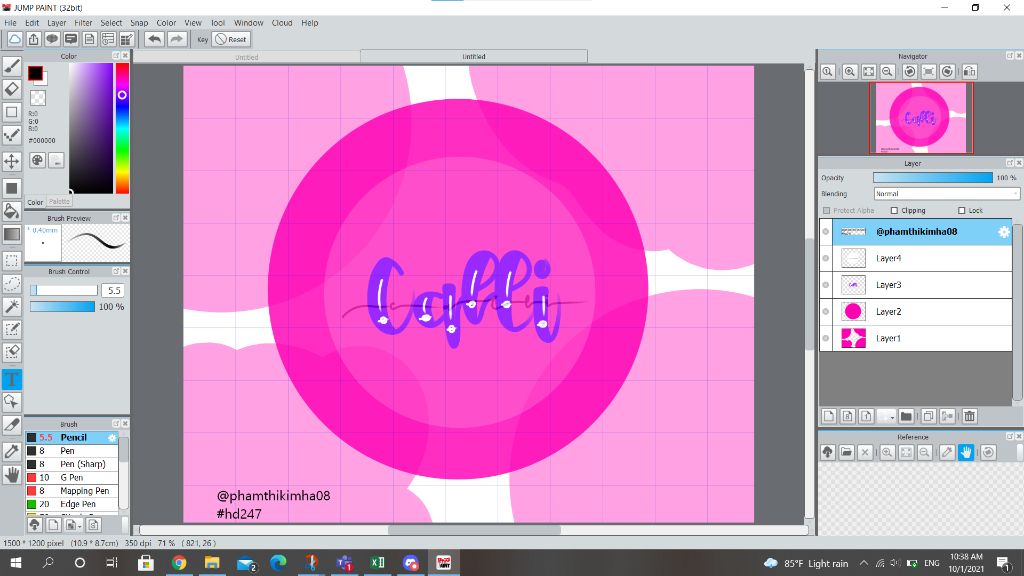The image size is (1024, 576).
Task: Open the Snap menu
Action: click(x=139, y=23)
